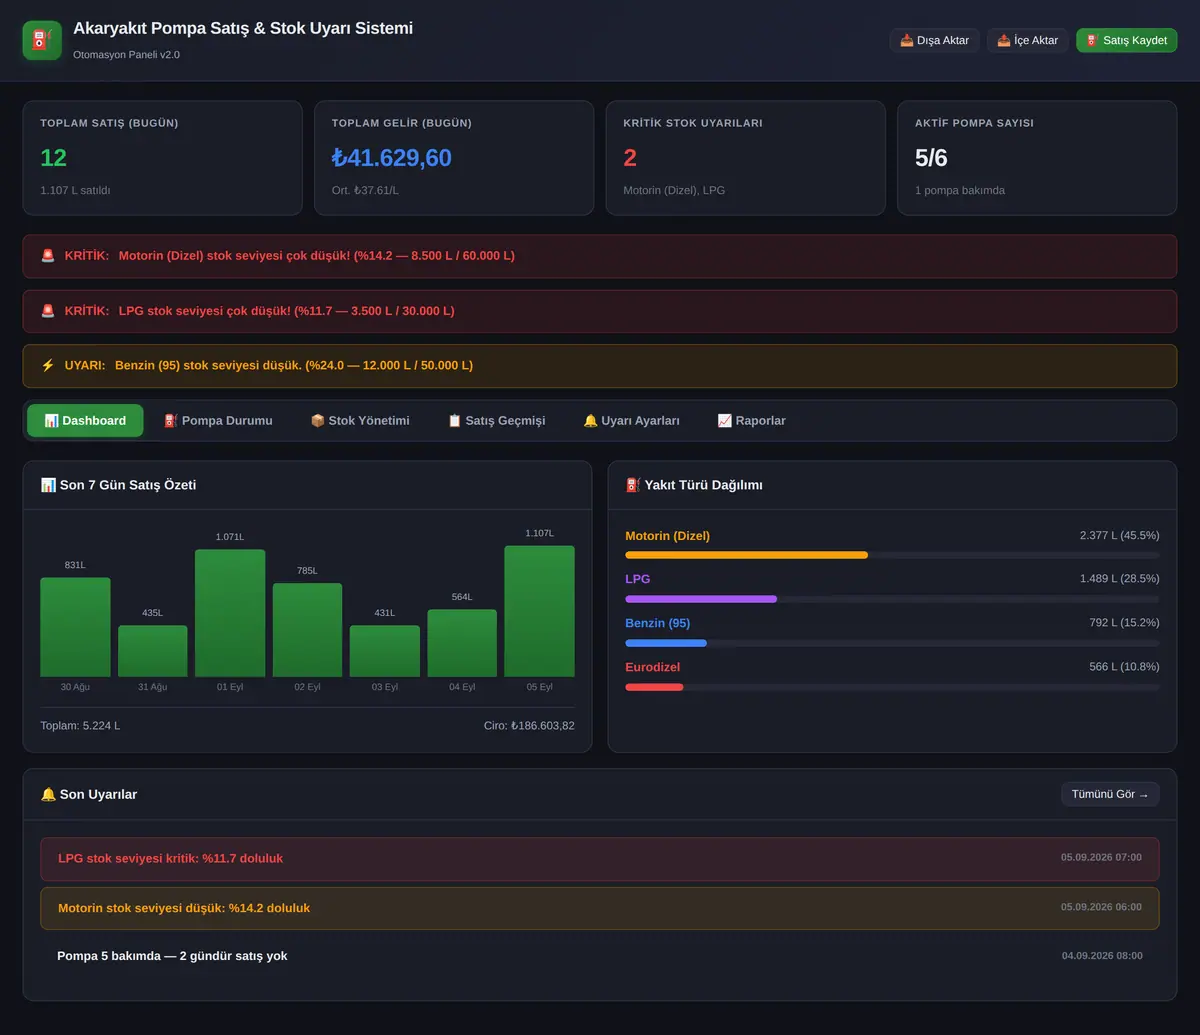
Task: Open the Aktif Pompa Sayısı card
Action: (1037, 158)
